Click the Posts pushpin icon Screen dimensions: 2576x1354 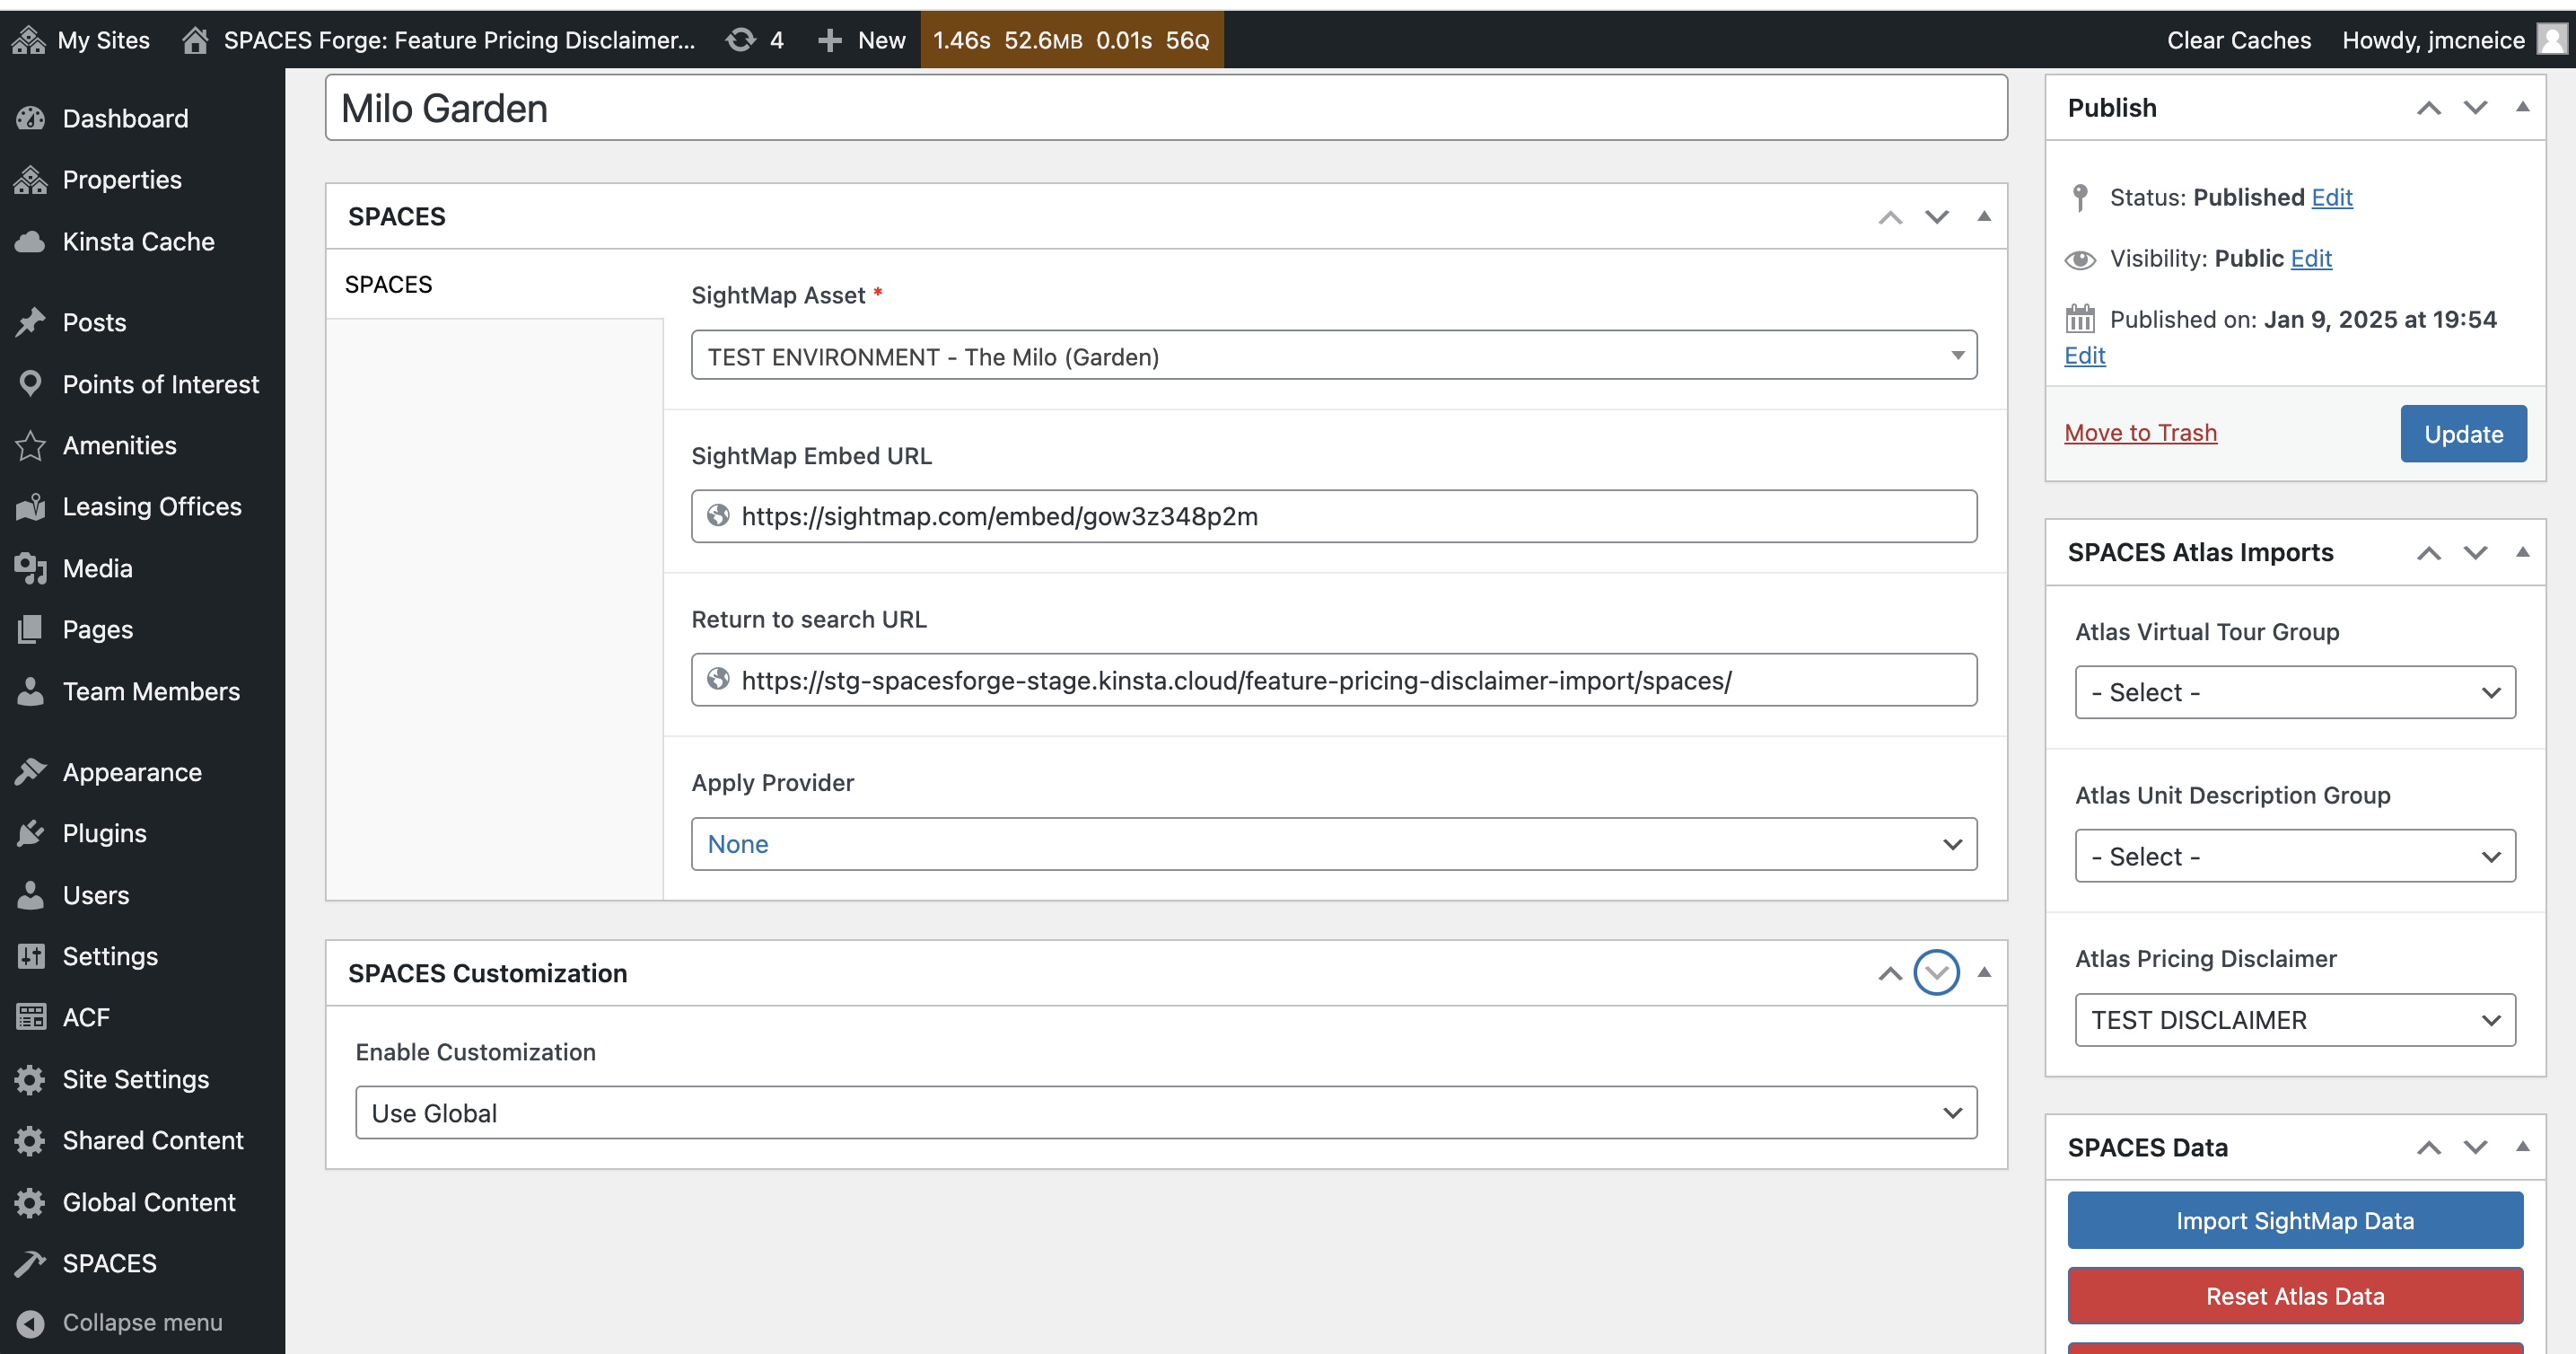(31, 322)
